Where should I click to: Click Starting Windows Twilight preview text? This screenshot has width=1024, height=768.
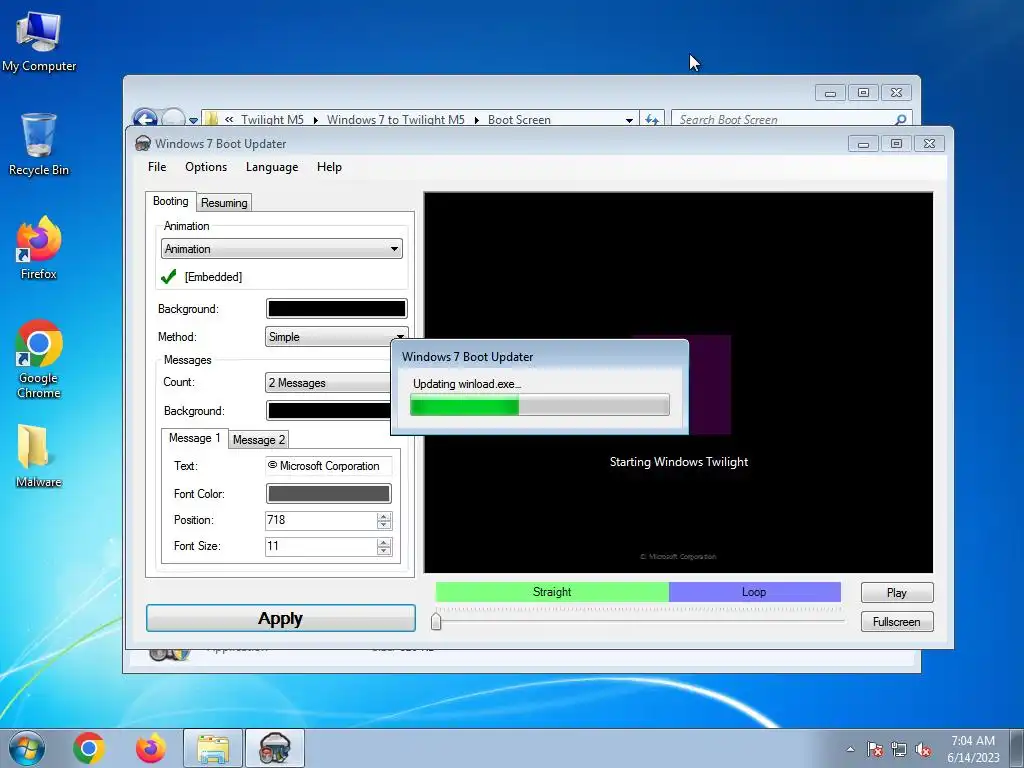tap(679, 462)
